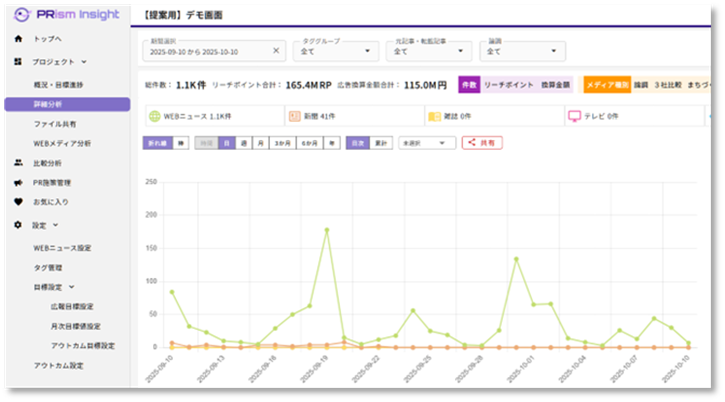Click the people icon for 比較分析

click(18, 162)
